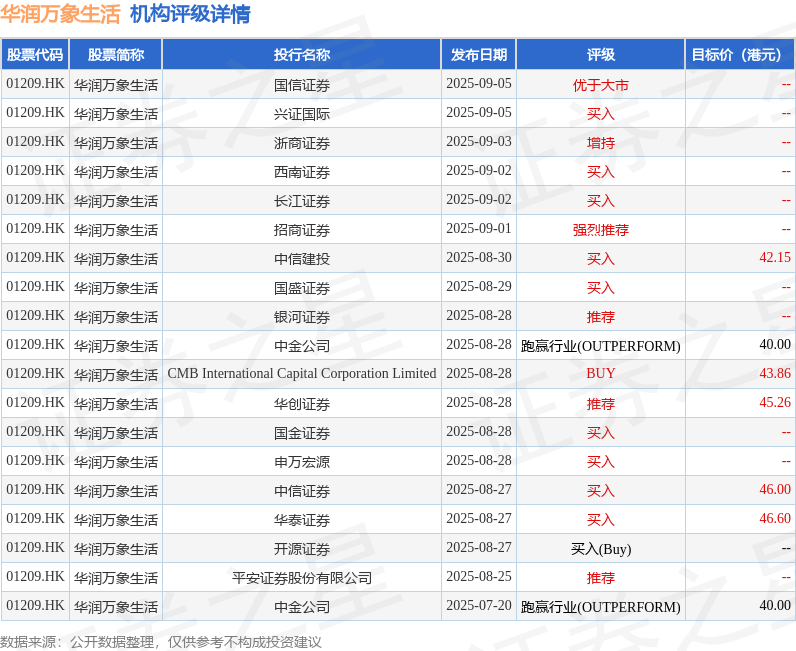Click the 01209.HK code in 国信证券 row

35,84
